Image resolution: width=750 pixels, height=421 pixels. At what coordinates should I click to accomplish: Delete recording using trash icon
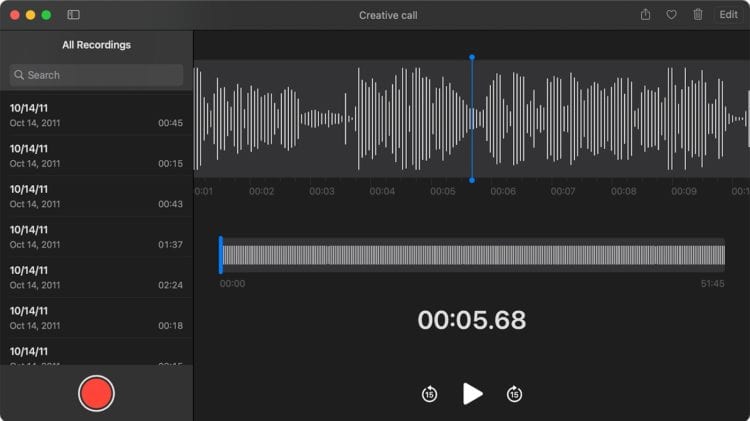tap(698, 15)
